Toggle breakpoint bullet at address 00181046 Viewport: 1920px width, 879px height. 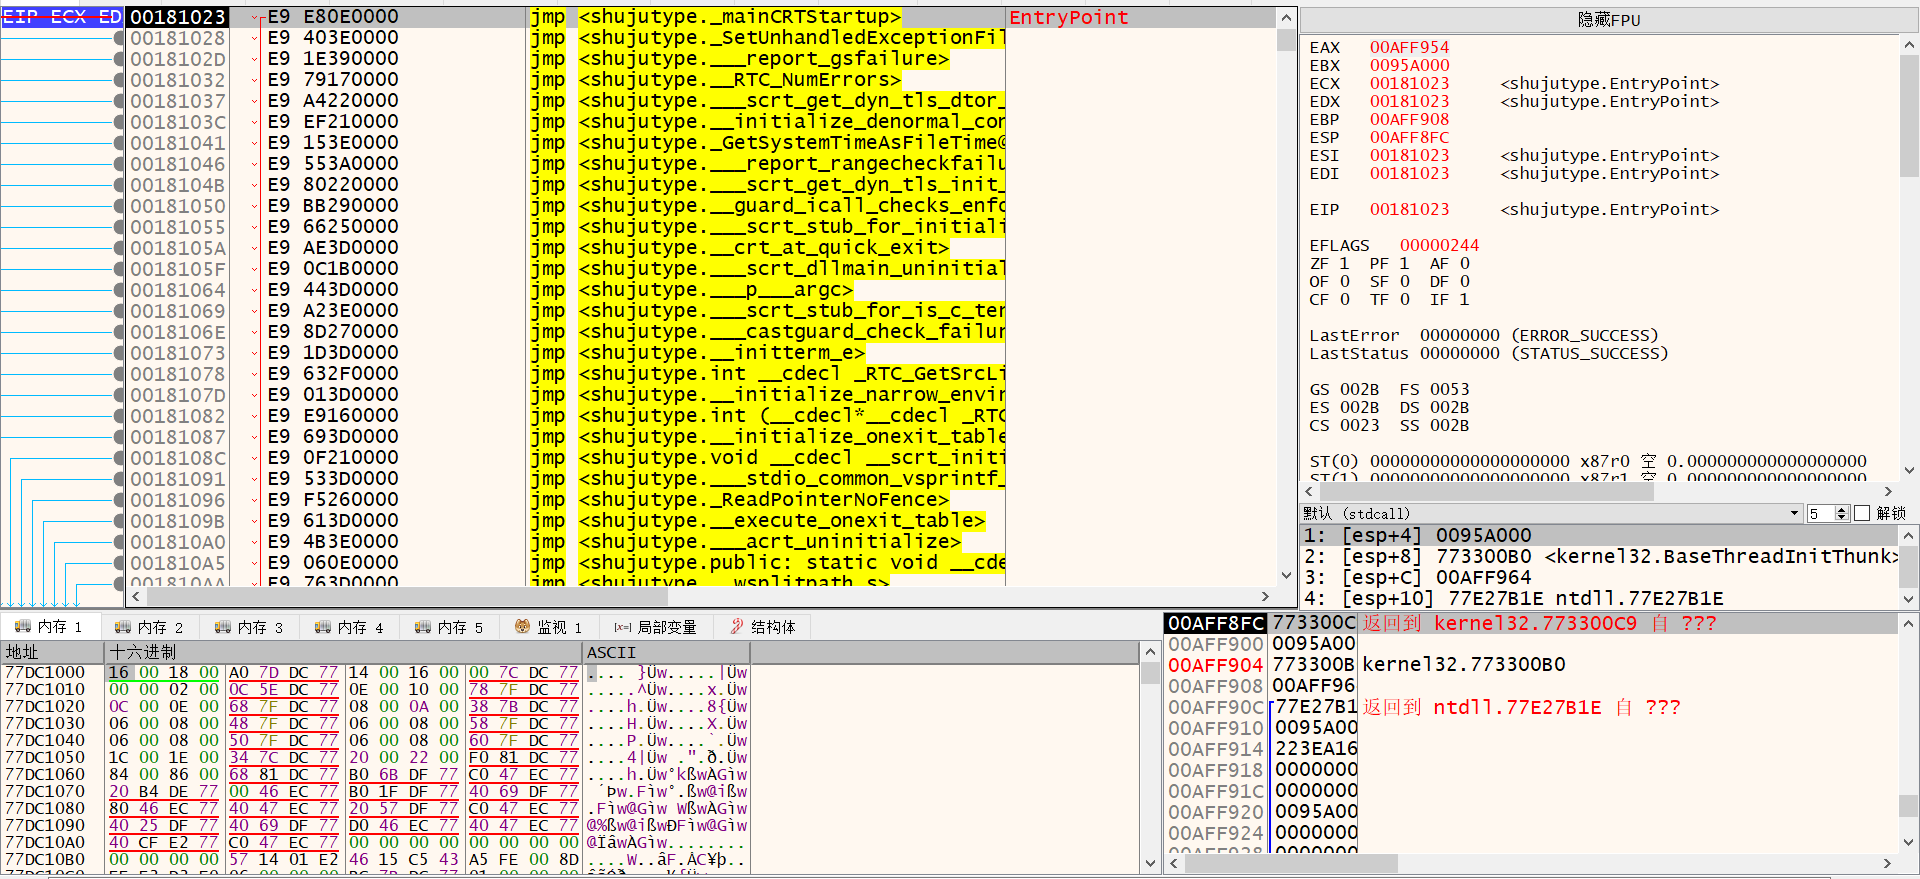(x=119, y=164)
